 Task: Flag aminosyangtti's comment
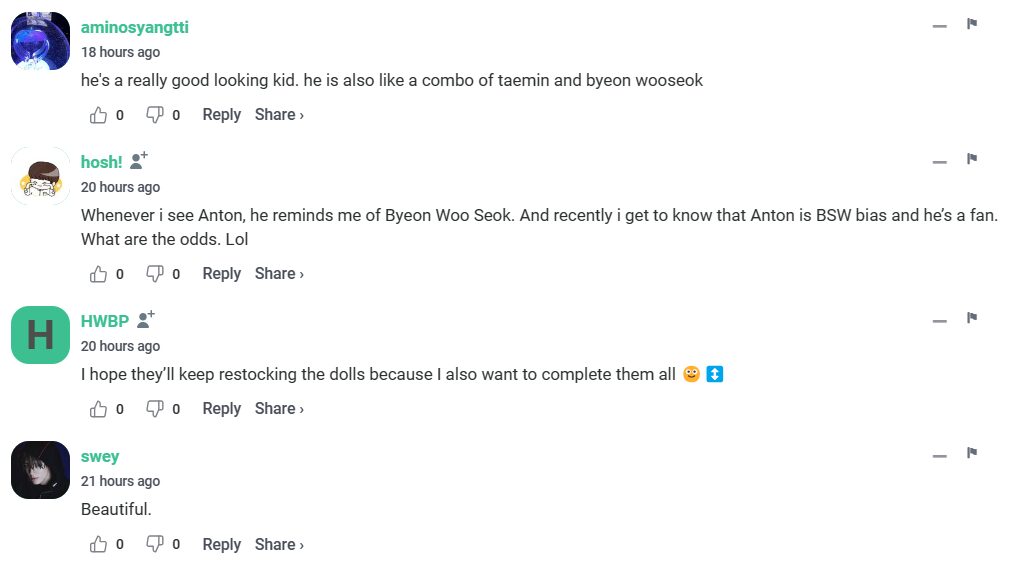971,24
